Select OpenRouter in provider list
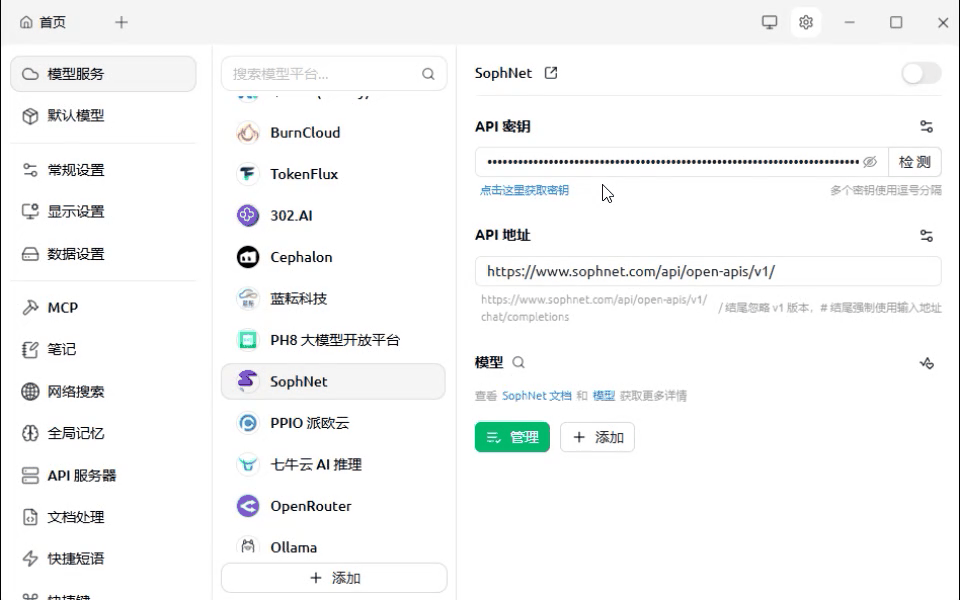Viewport: 960px width, 600px height. [310, 506]
